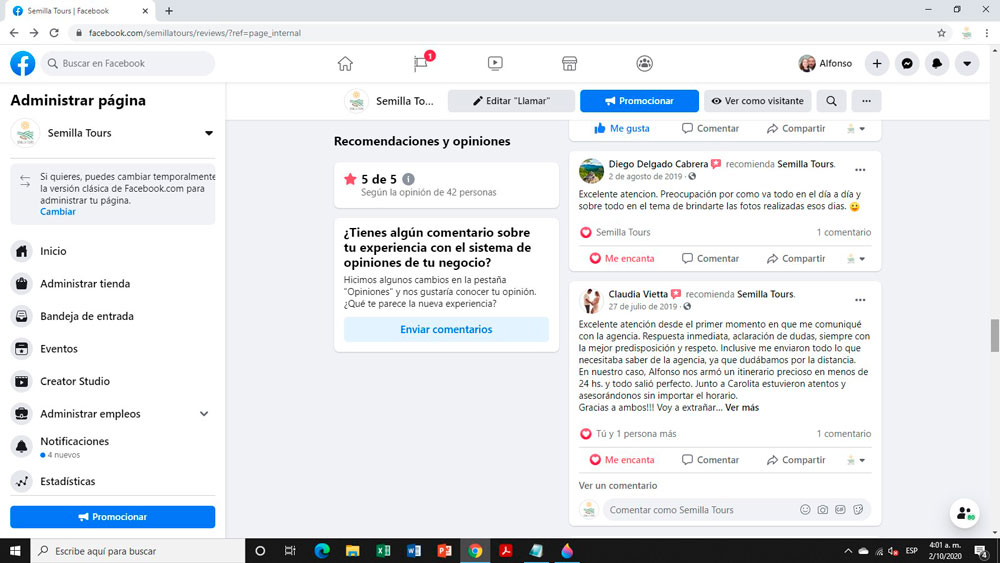This screenshot has width=1000, height=563.
Task: Search the page with the magnifier button
Action: click(831, 101)
